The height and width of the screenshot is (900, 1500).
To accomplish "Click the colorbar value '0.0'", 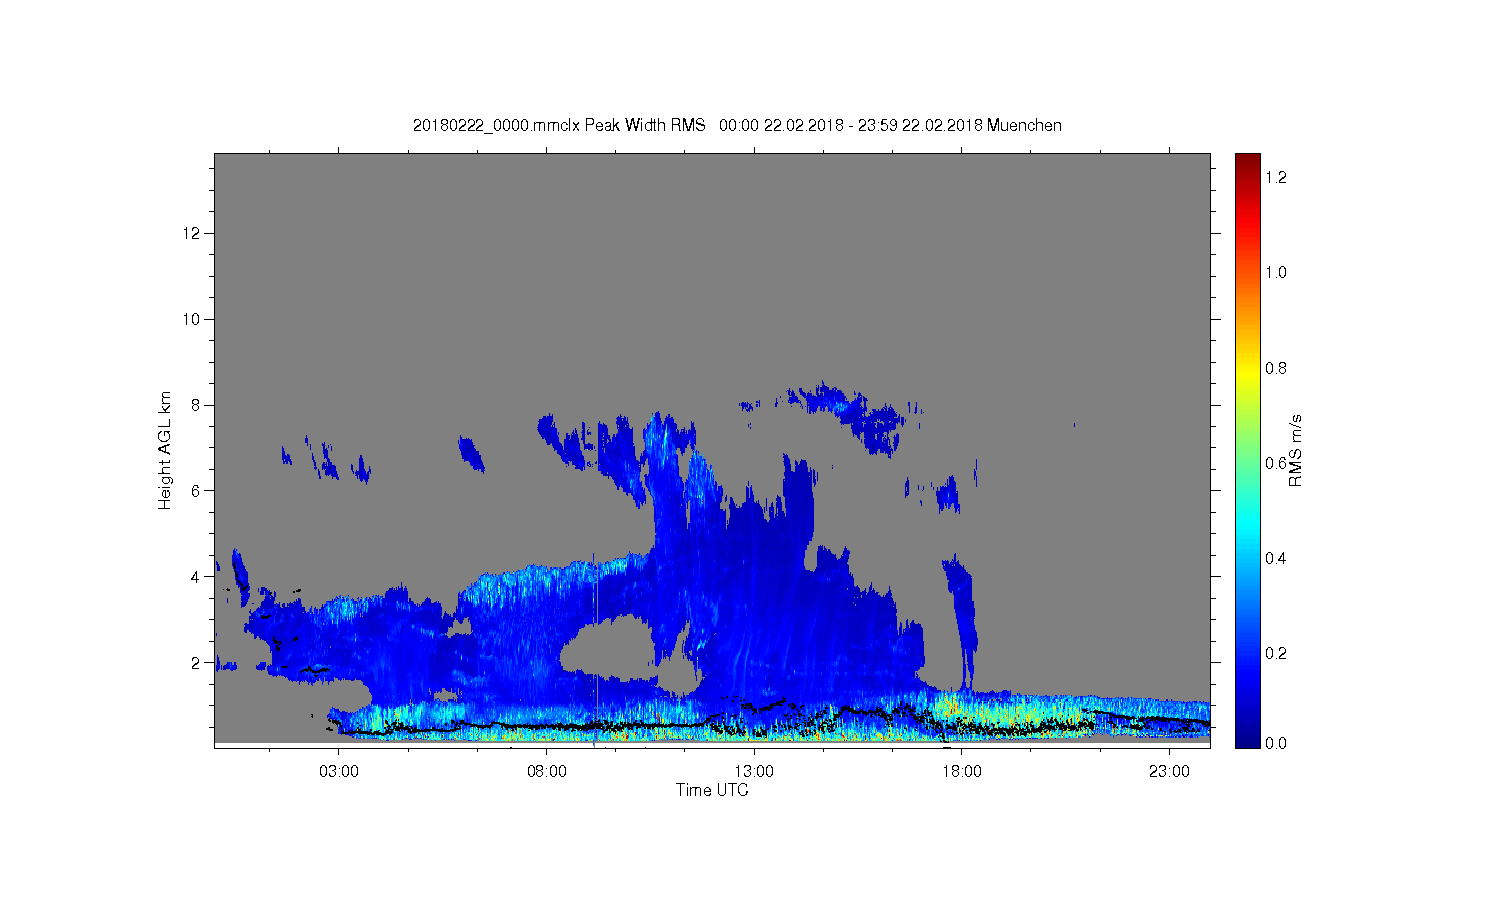I will [x=1276, y=743].
